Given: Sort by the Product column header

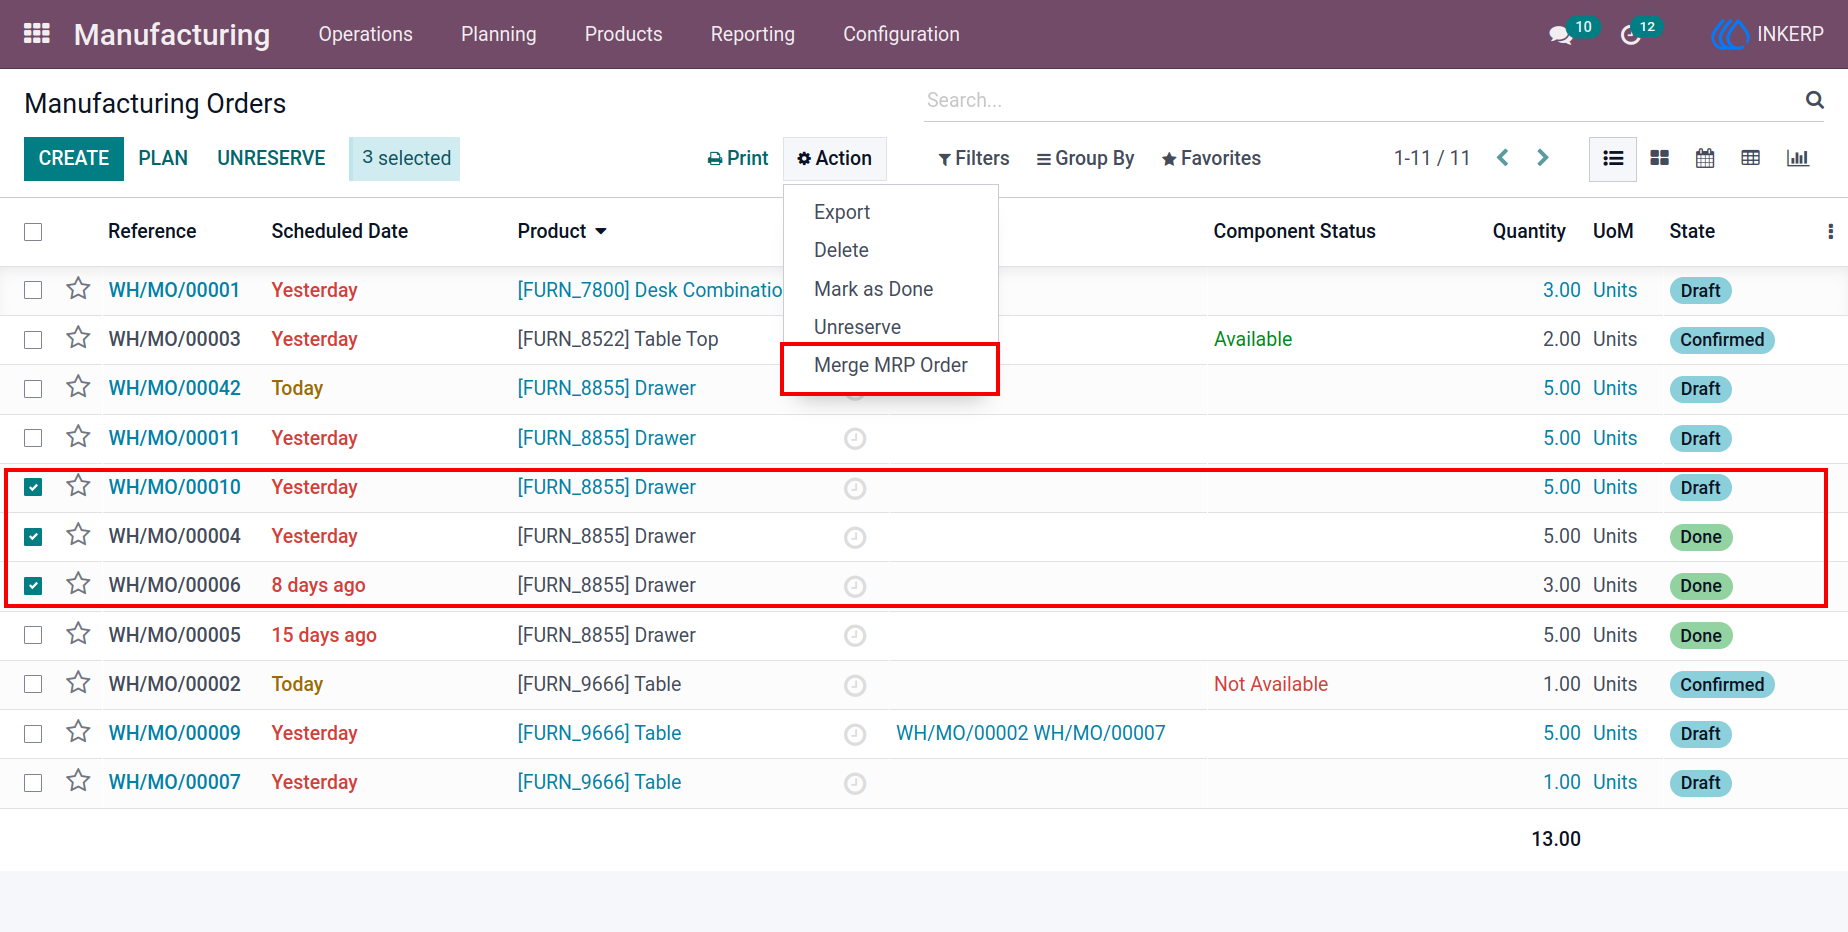Looking at the screenshot, I should 562,231.
